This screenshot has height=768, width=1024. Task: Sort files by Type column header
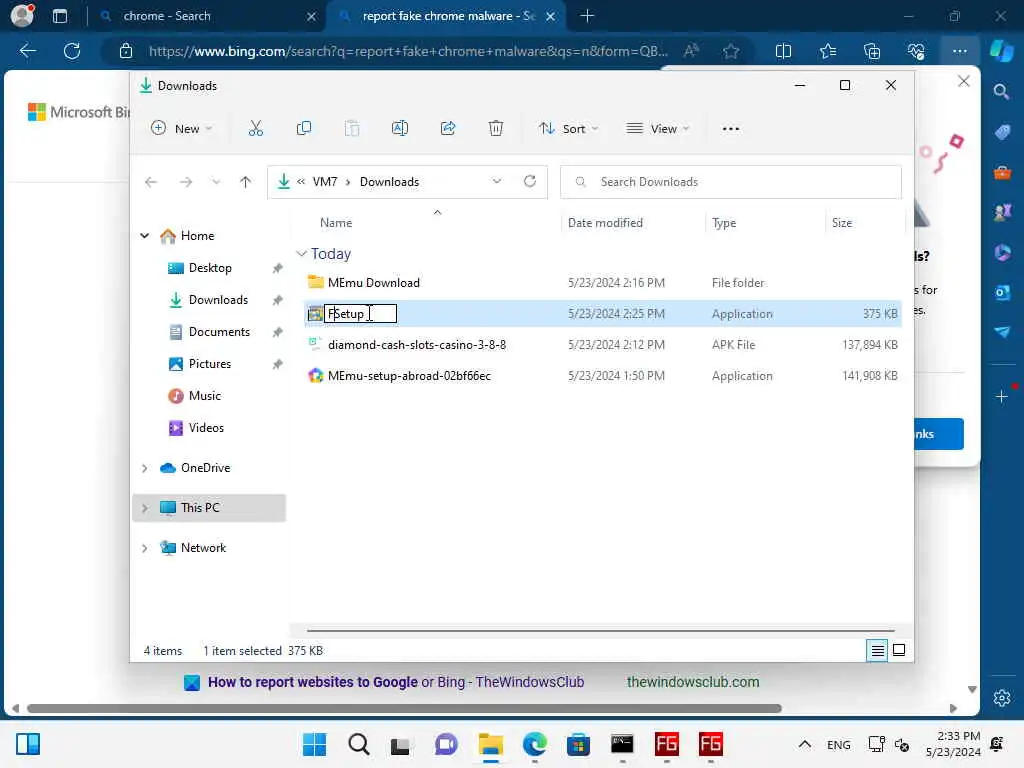click(x=724, y=223)
